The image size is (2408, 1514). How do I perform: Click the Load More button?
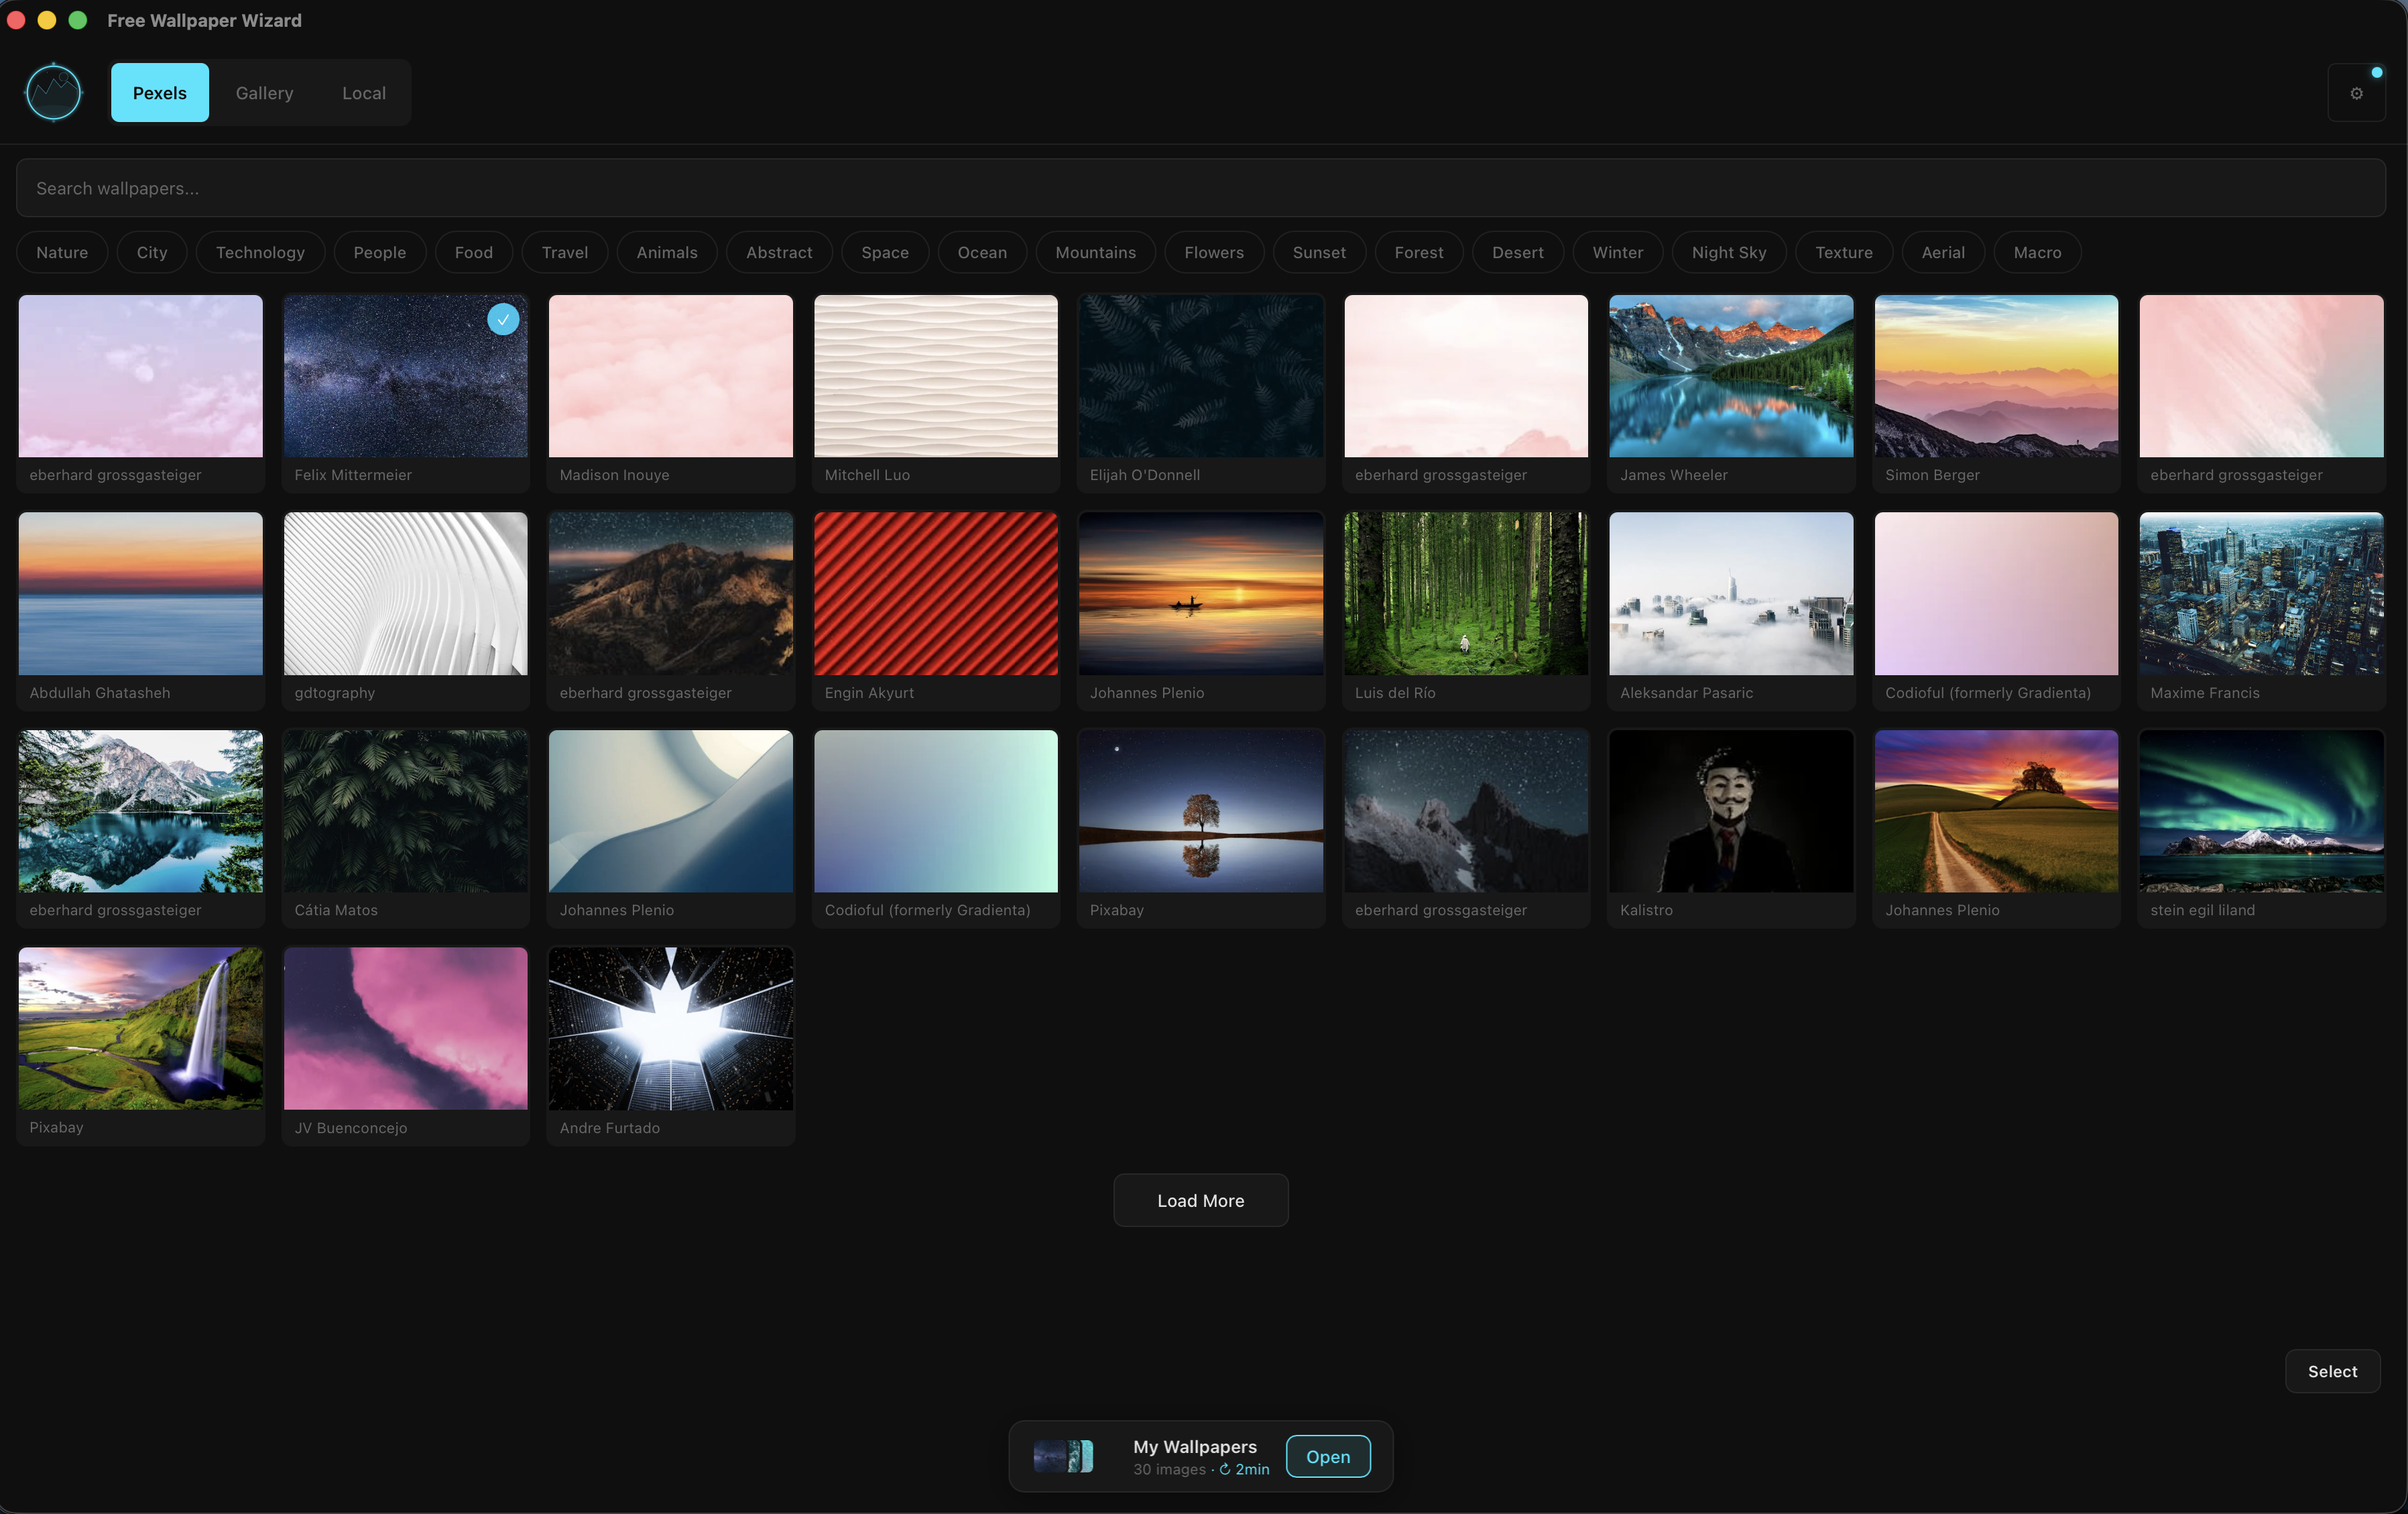tap(1200, 1200)
